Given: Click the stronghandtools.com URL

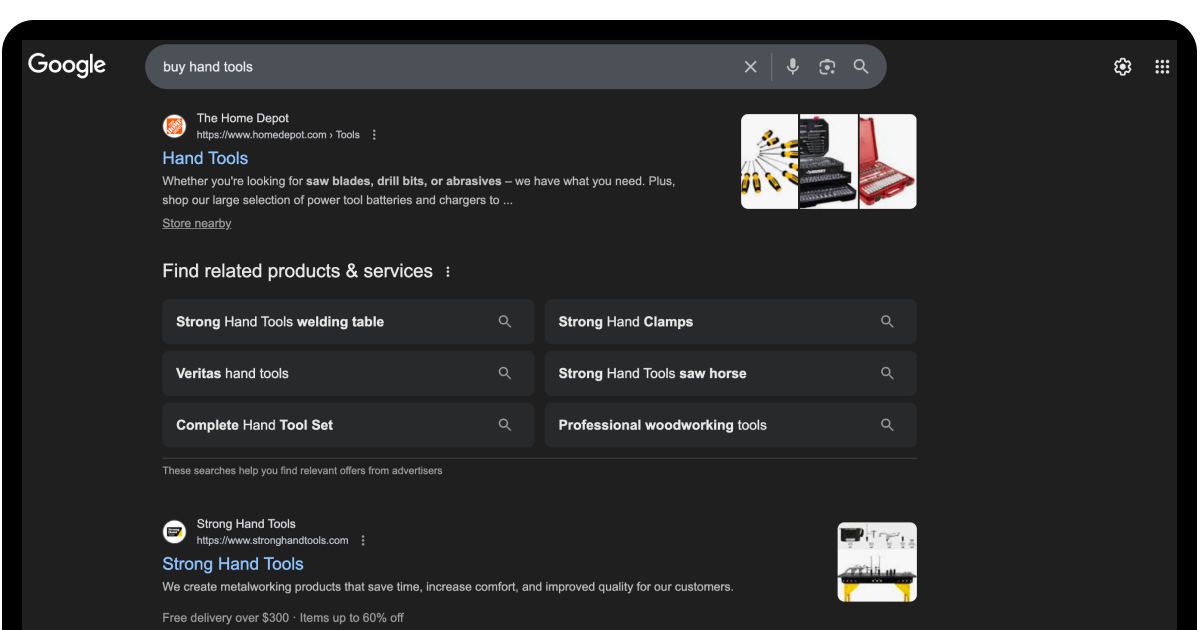Looking at the screenshot, I should (x=273, y=541).
